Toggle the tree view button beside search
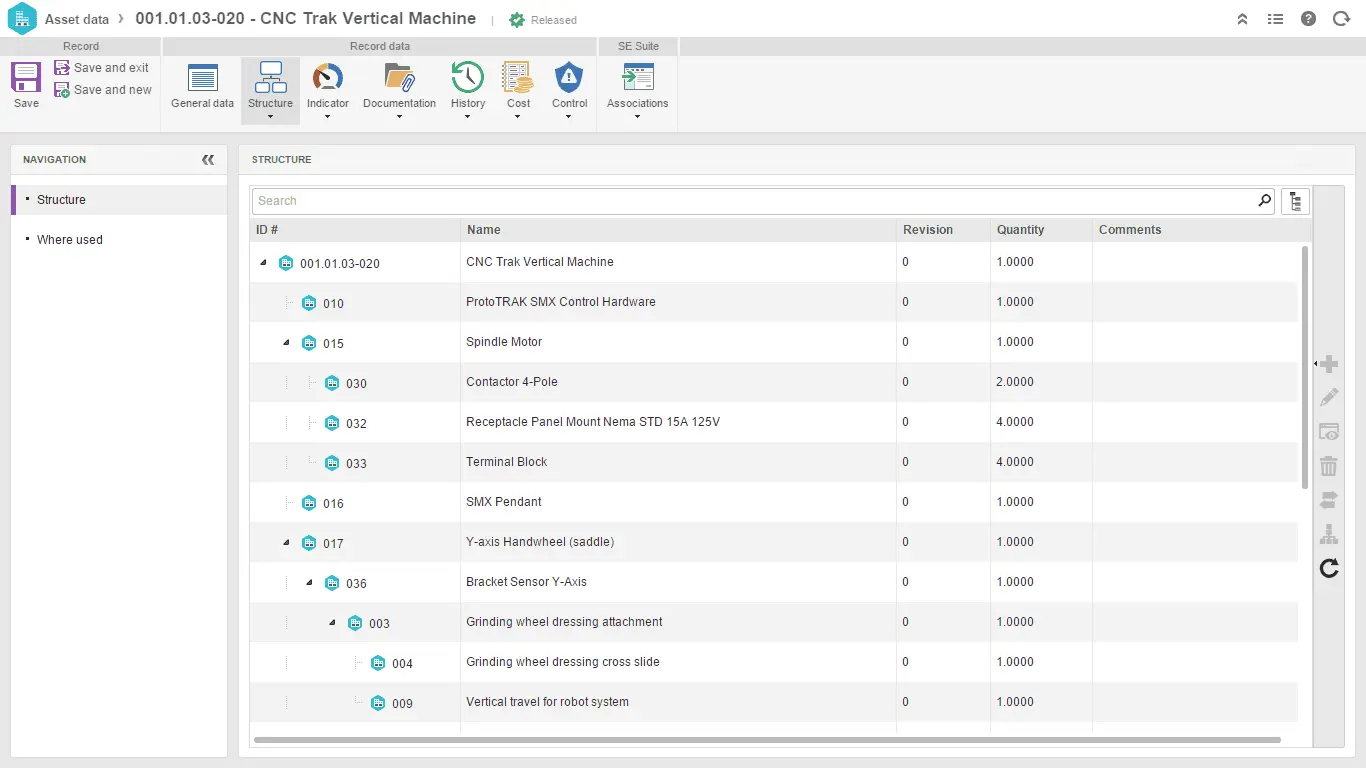 point(1295,201)
